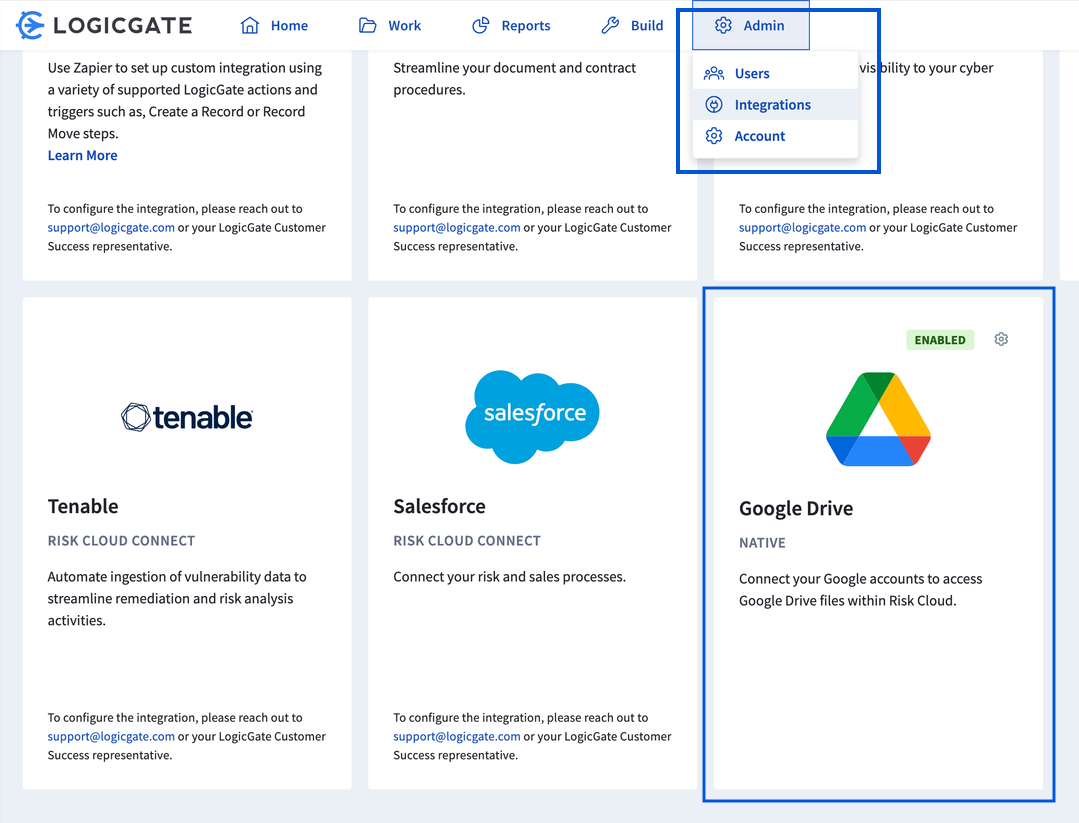Image resolution: width=1079 pixels, height=823 pixels.
Task: Click the LogicGate logo
Action: coord(104,25)
